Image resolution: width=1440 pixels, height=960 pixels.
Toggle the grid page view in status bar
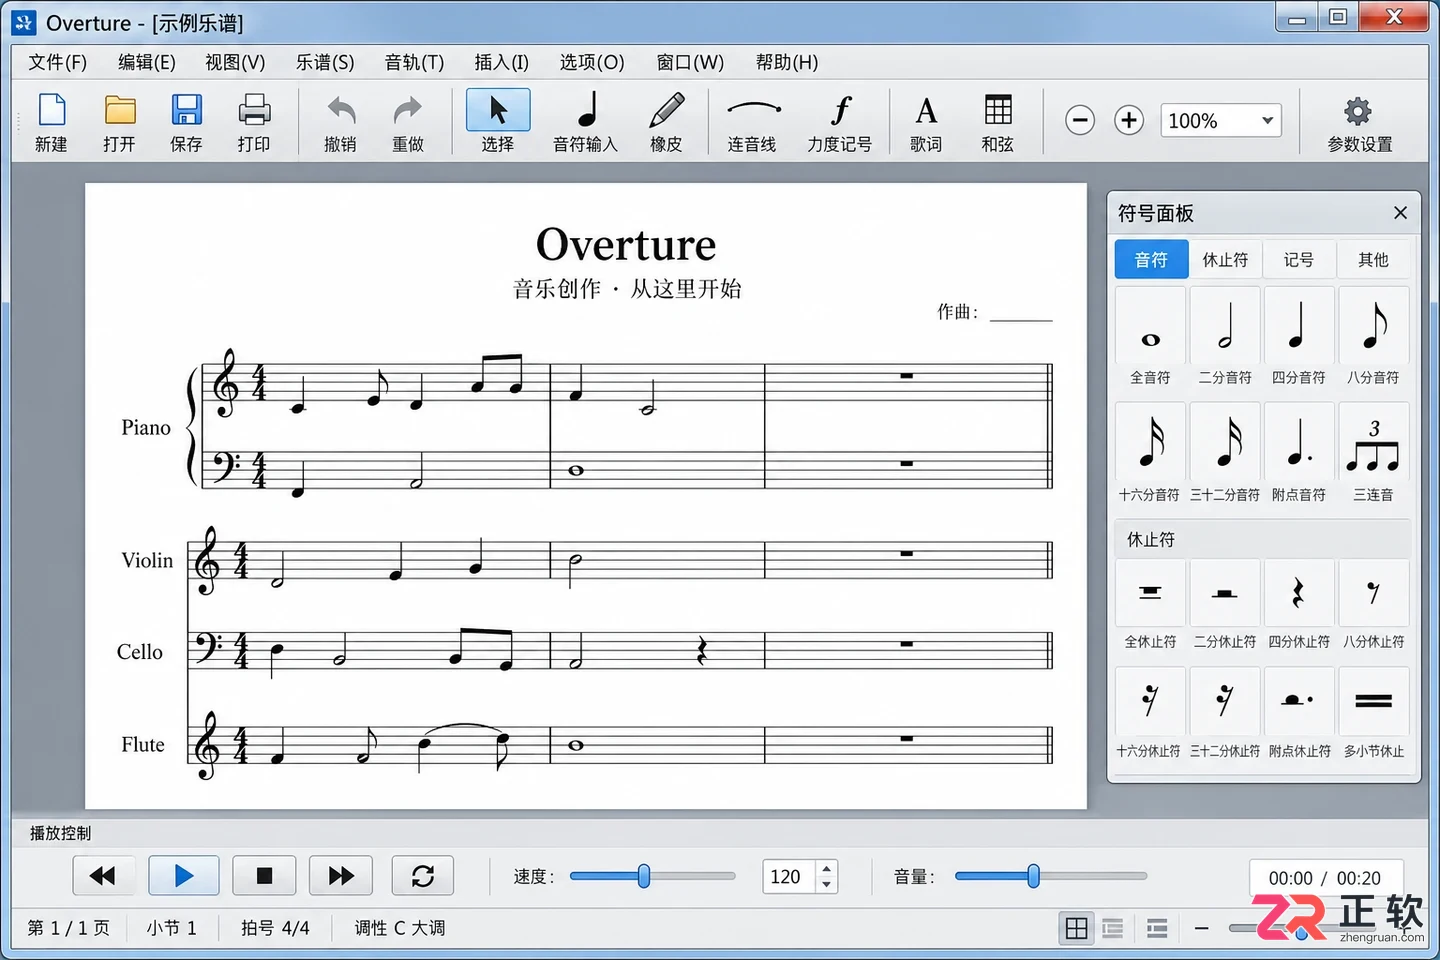1076,929
